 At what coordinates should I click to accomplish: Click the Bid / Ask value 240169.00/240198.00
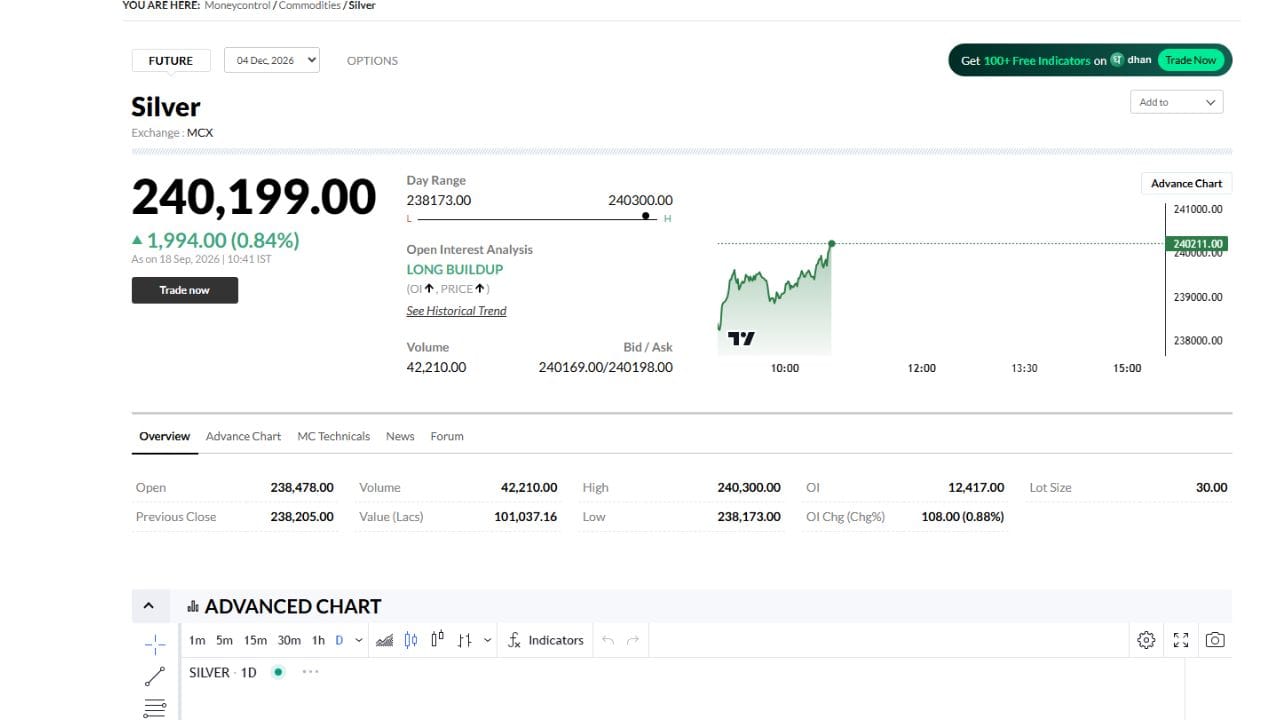pyautogui.click(x=606, y=367)
